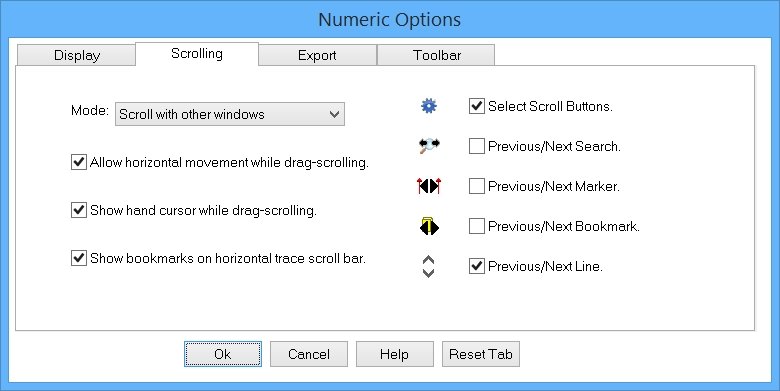
Task: Toggle Show bookmarks on horizontal trace scroll bar
Action: click(79, 258)
